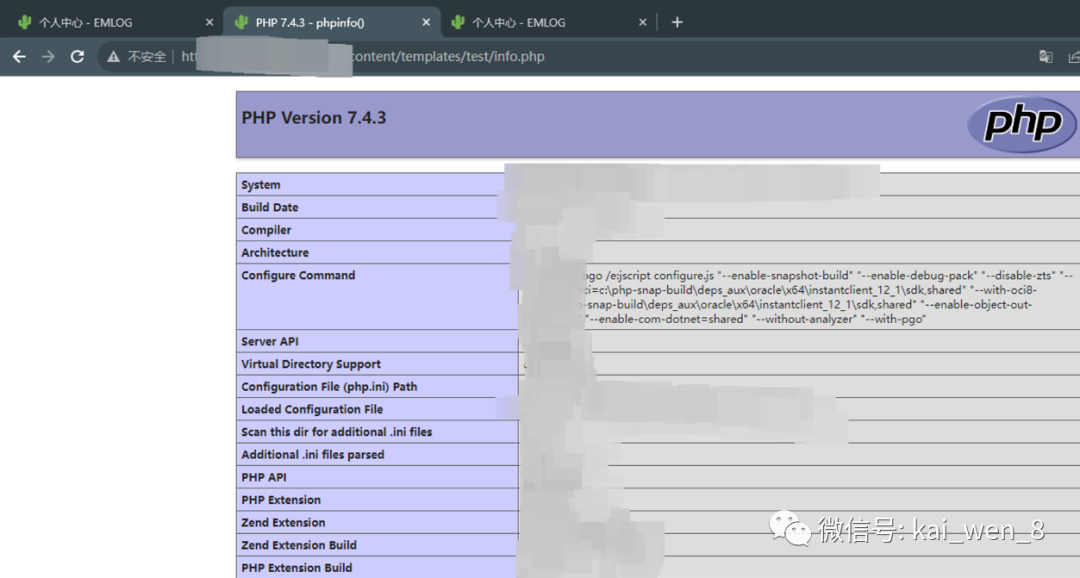Click the PHP API row label
The width and height of the screenshot is (1080, 578).
click(x=263, y=477)
